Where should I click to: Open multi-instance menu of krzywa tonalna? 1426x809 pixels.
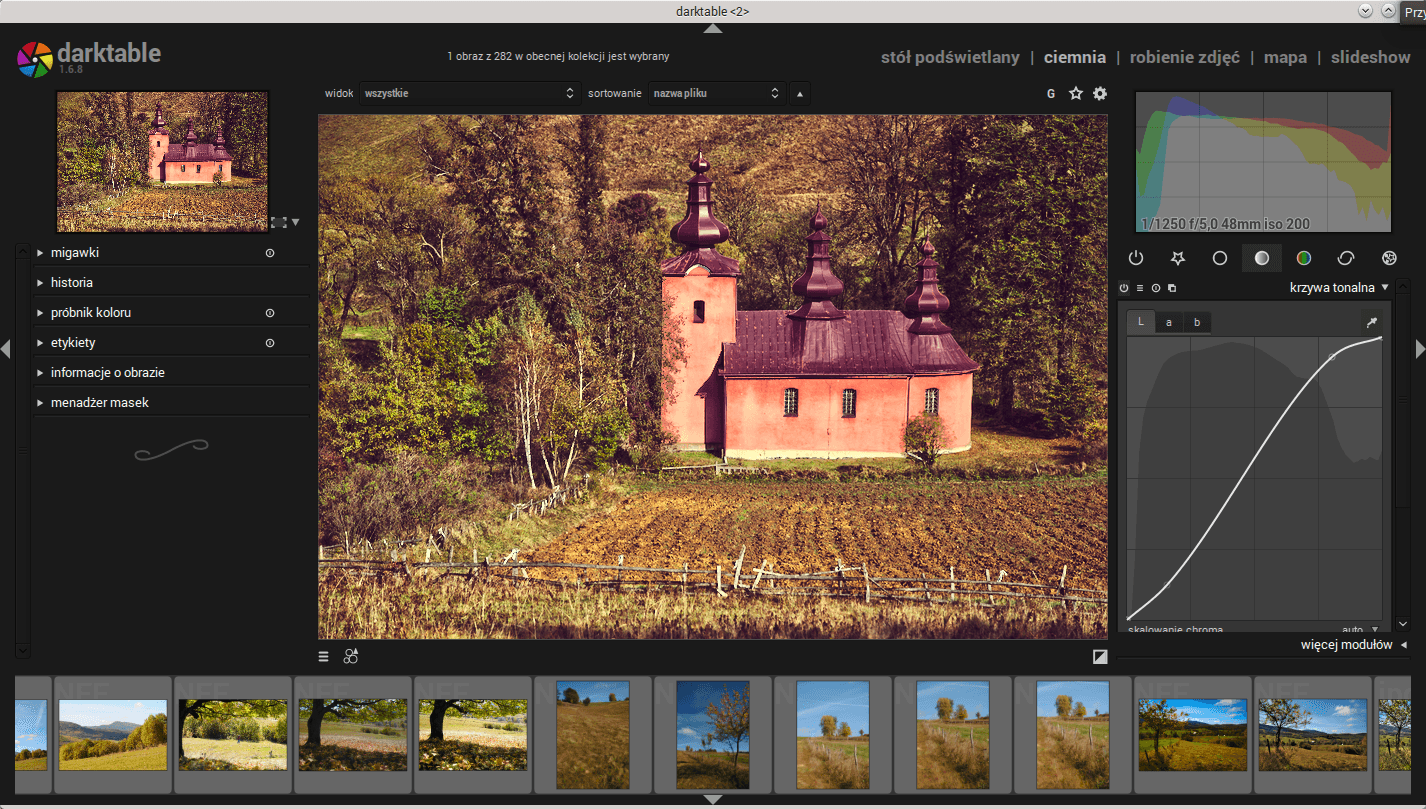(1172, 288)
